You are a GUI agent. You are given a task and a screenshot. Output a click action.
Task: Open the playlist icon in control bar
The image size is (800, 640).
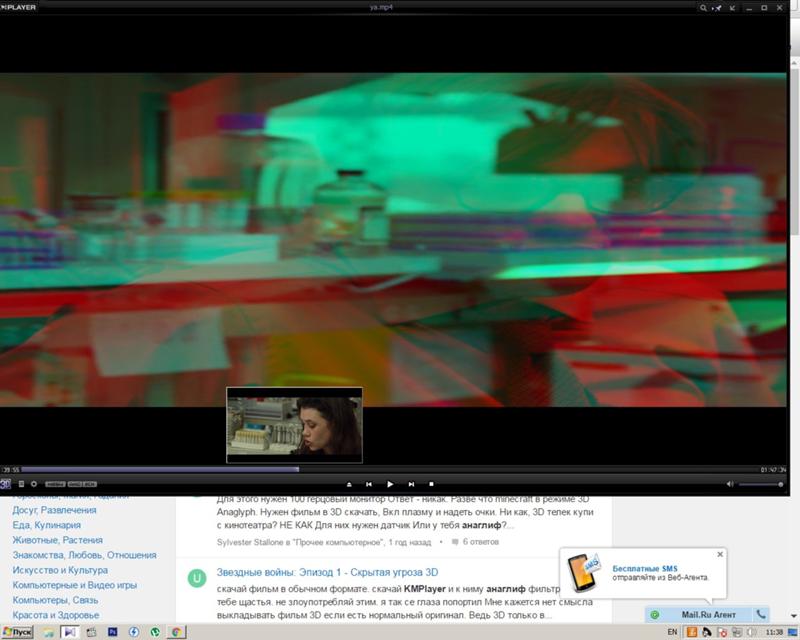coord(20,484)
